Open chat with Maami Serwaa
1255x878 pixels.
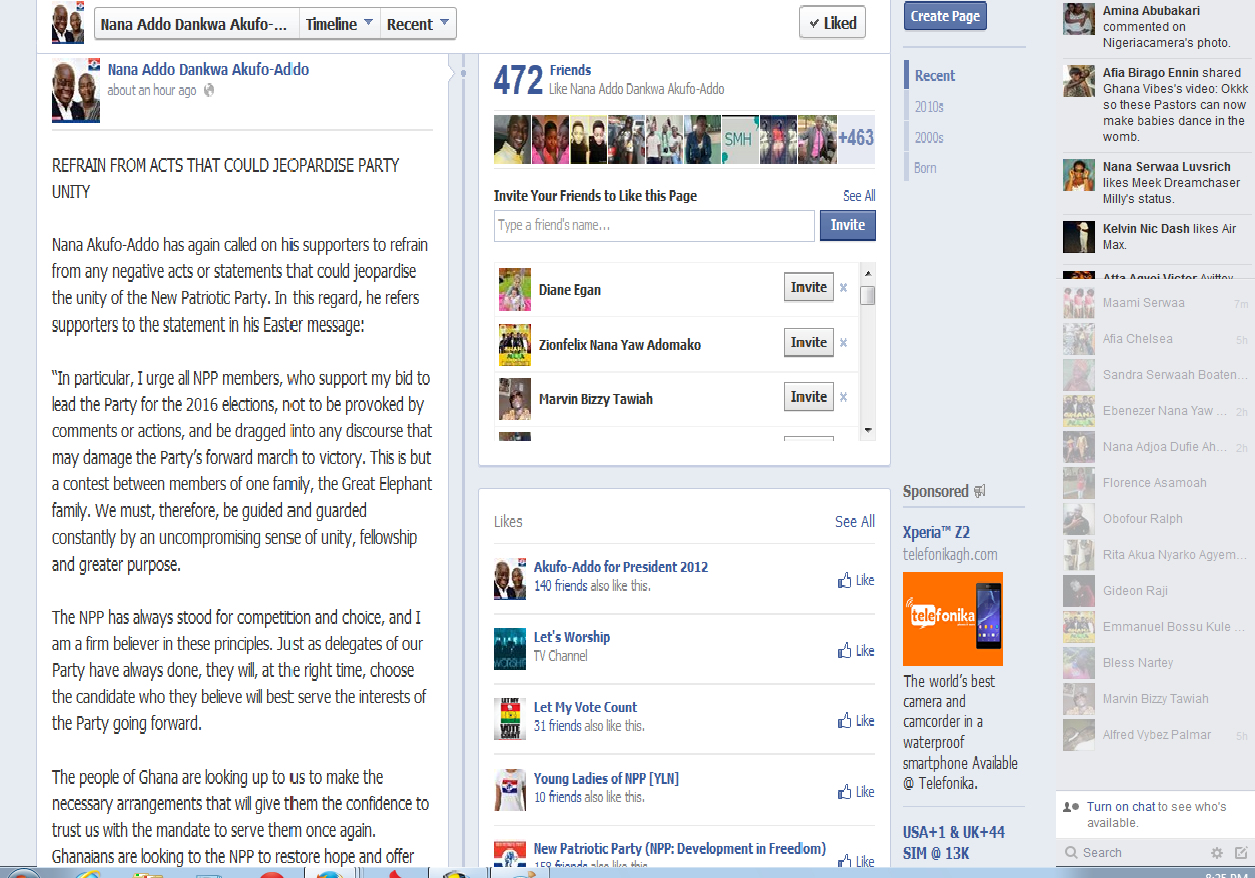pos(1156,303)
